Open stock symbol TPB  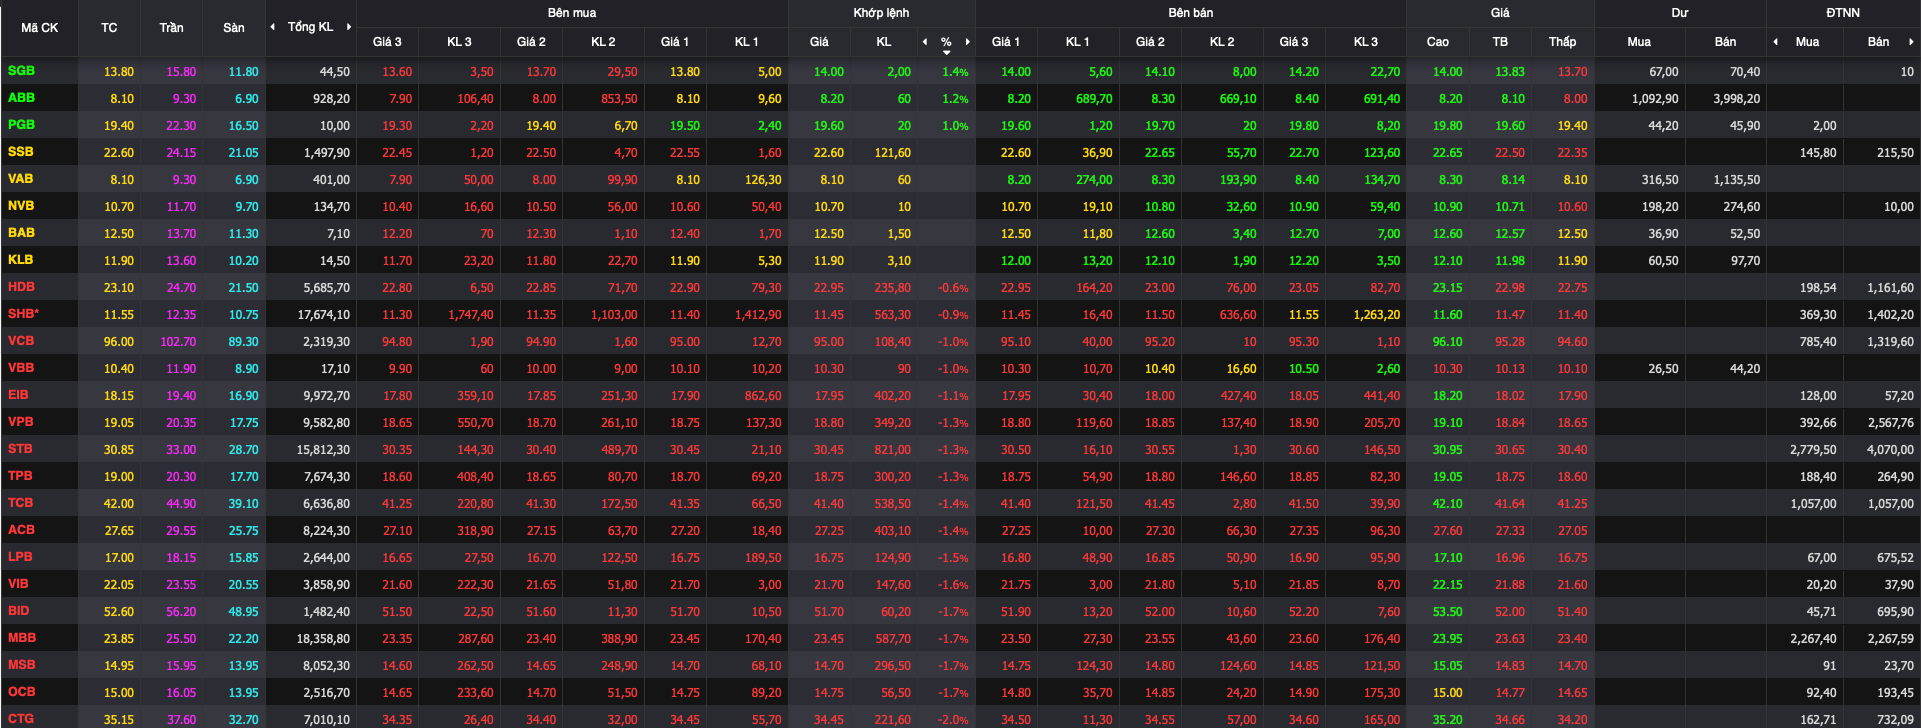tap(20, 476)
